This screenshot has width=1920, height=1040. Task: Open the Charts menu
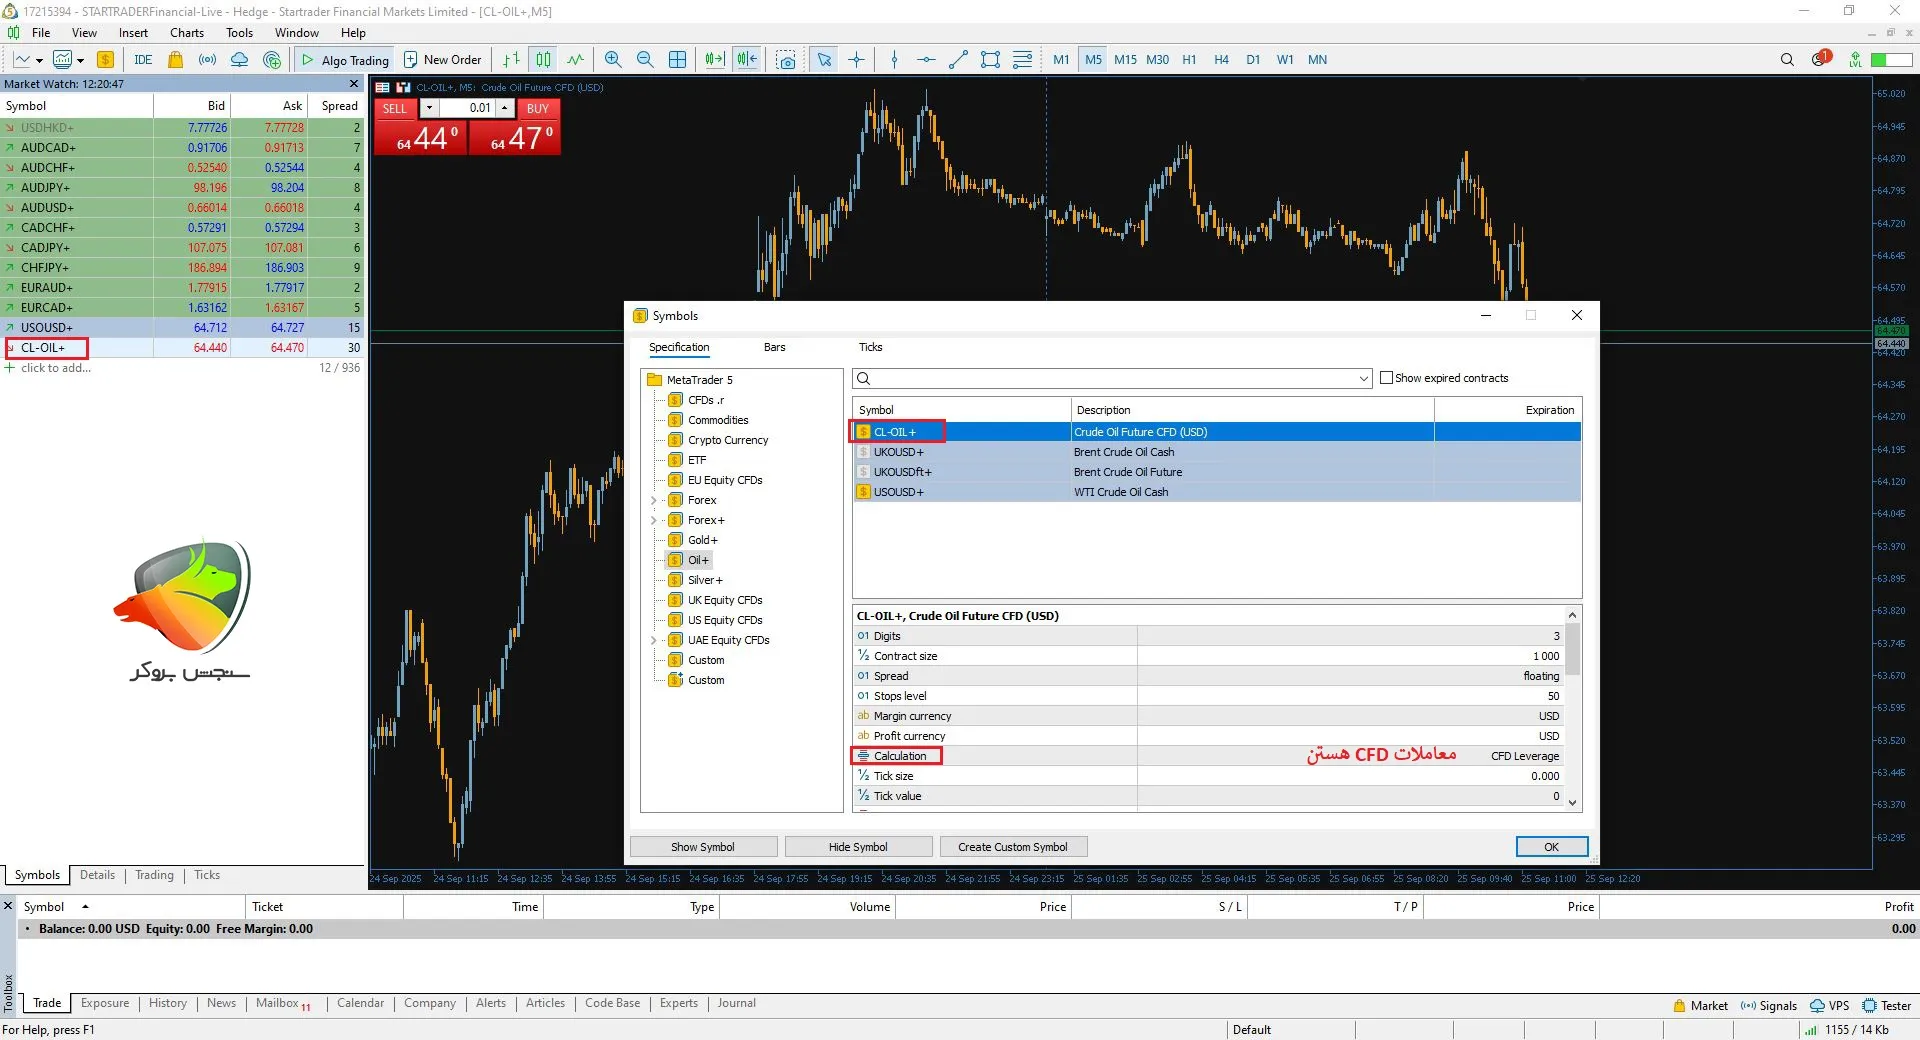tap(187, 33)
